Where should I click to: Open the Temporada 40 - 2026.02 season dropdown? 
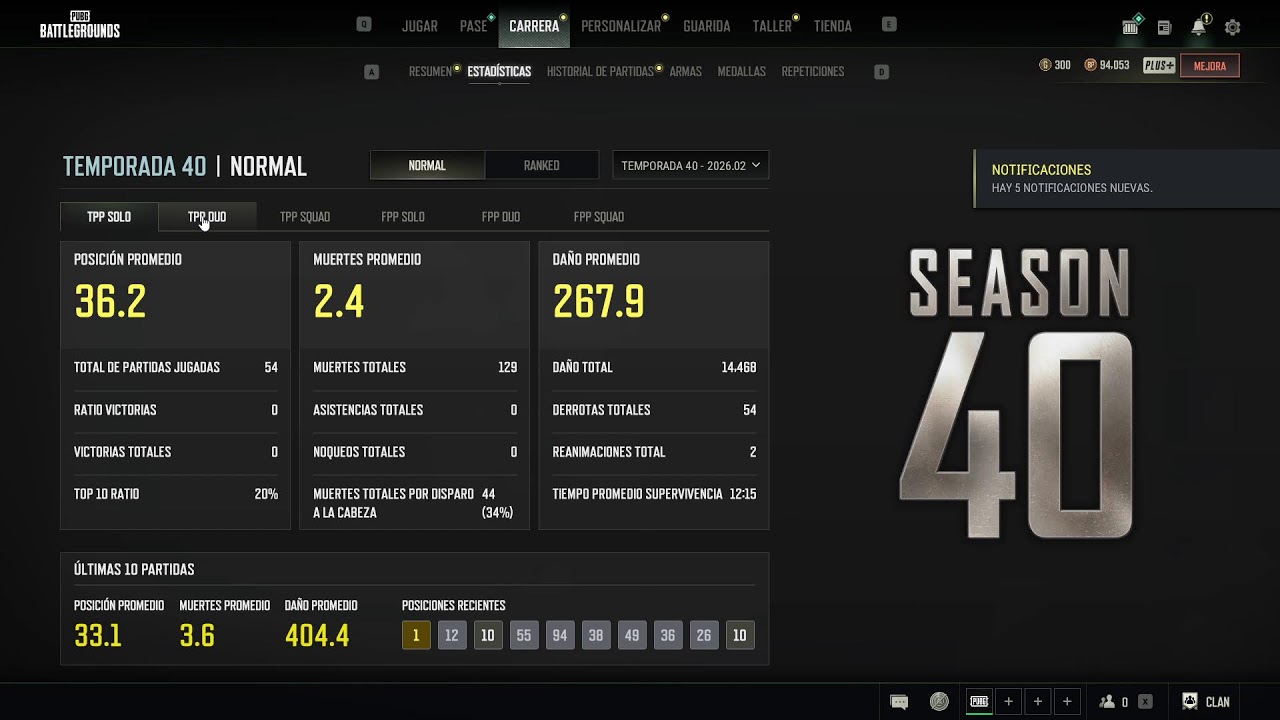690,165
